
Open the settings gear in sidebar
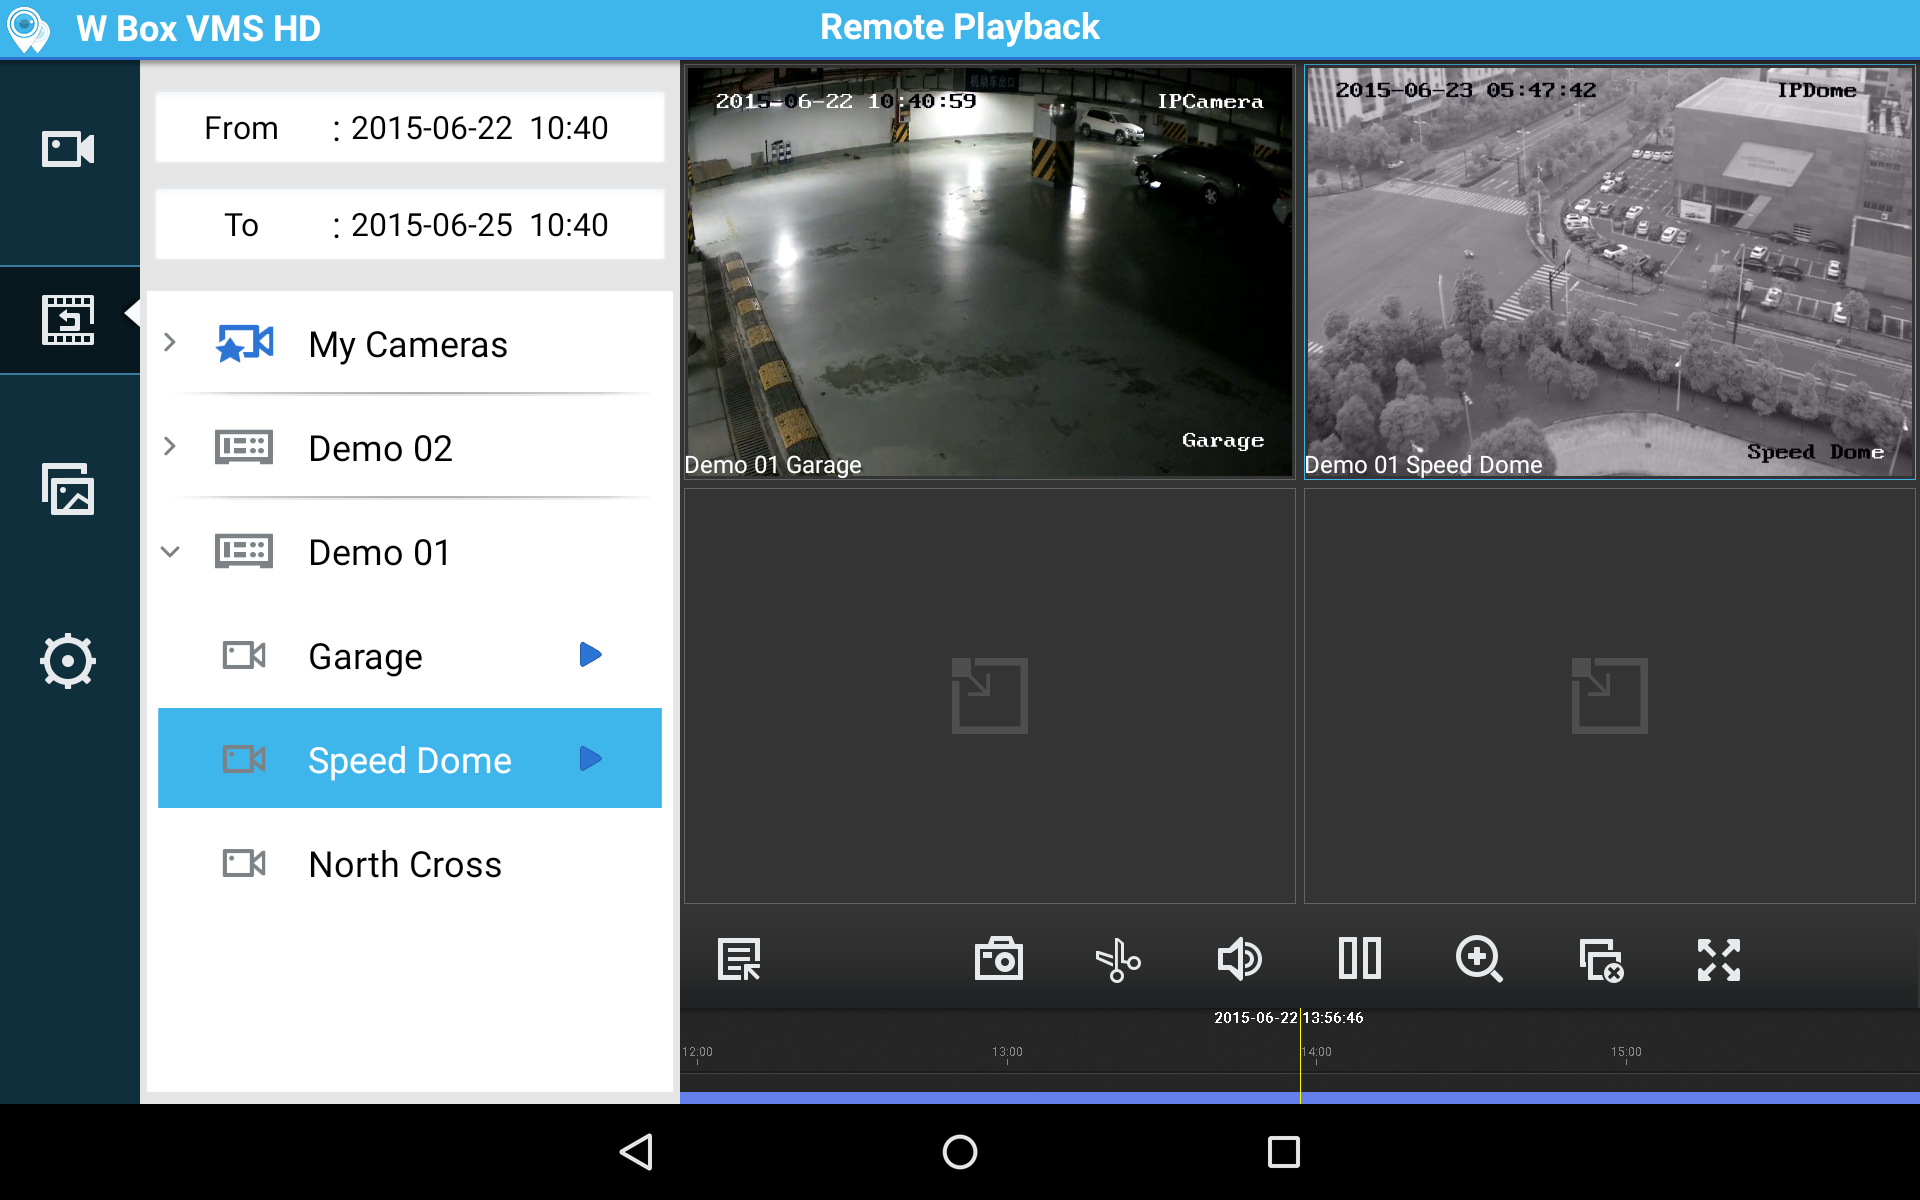(x=68, y=660)
